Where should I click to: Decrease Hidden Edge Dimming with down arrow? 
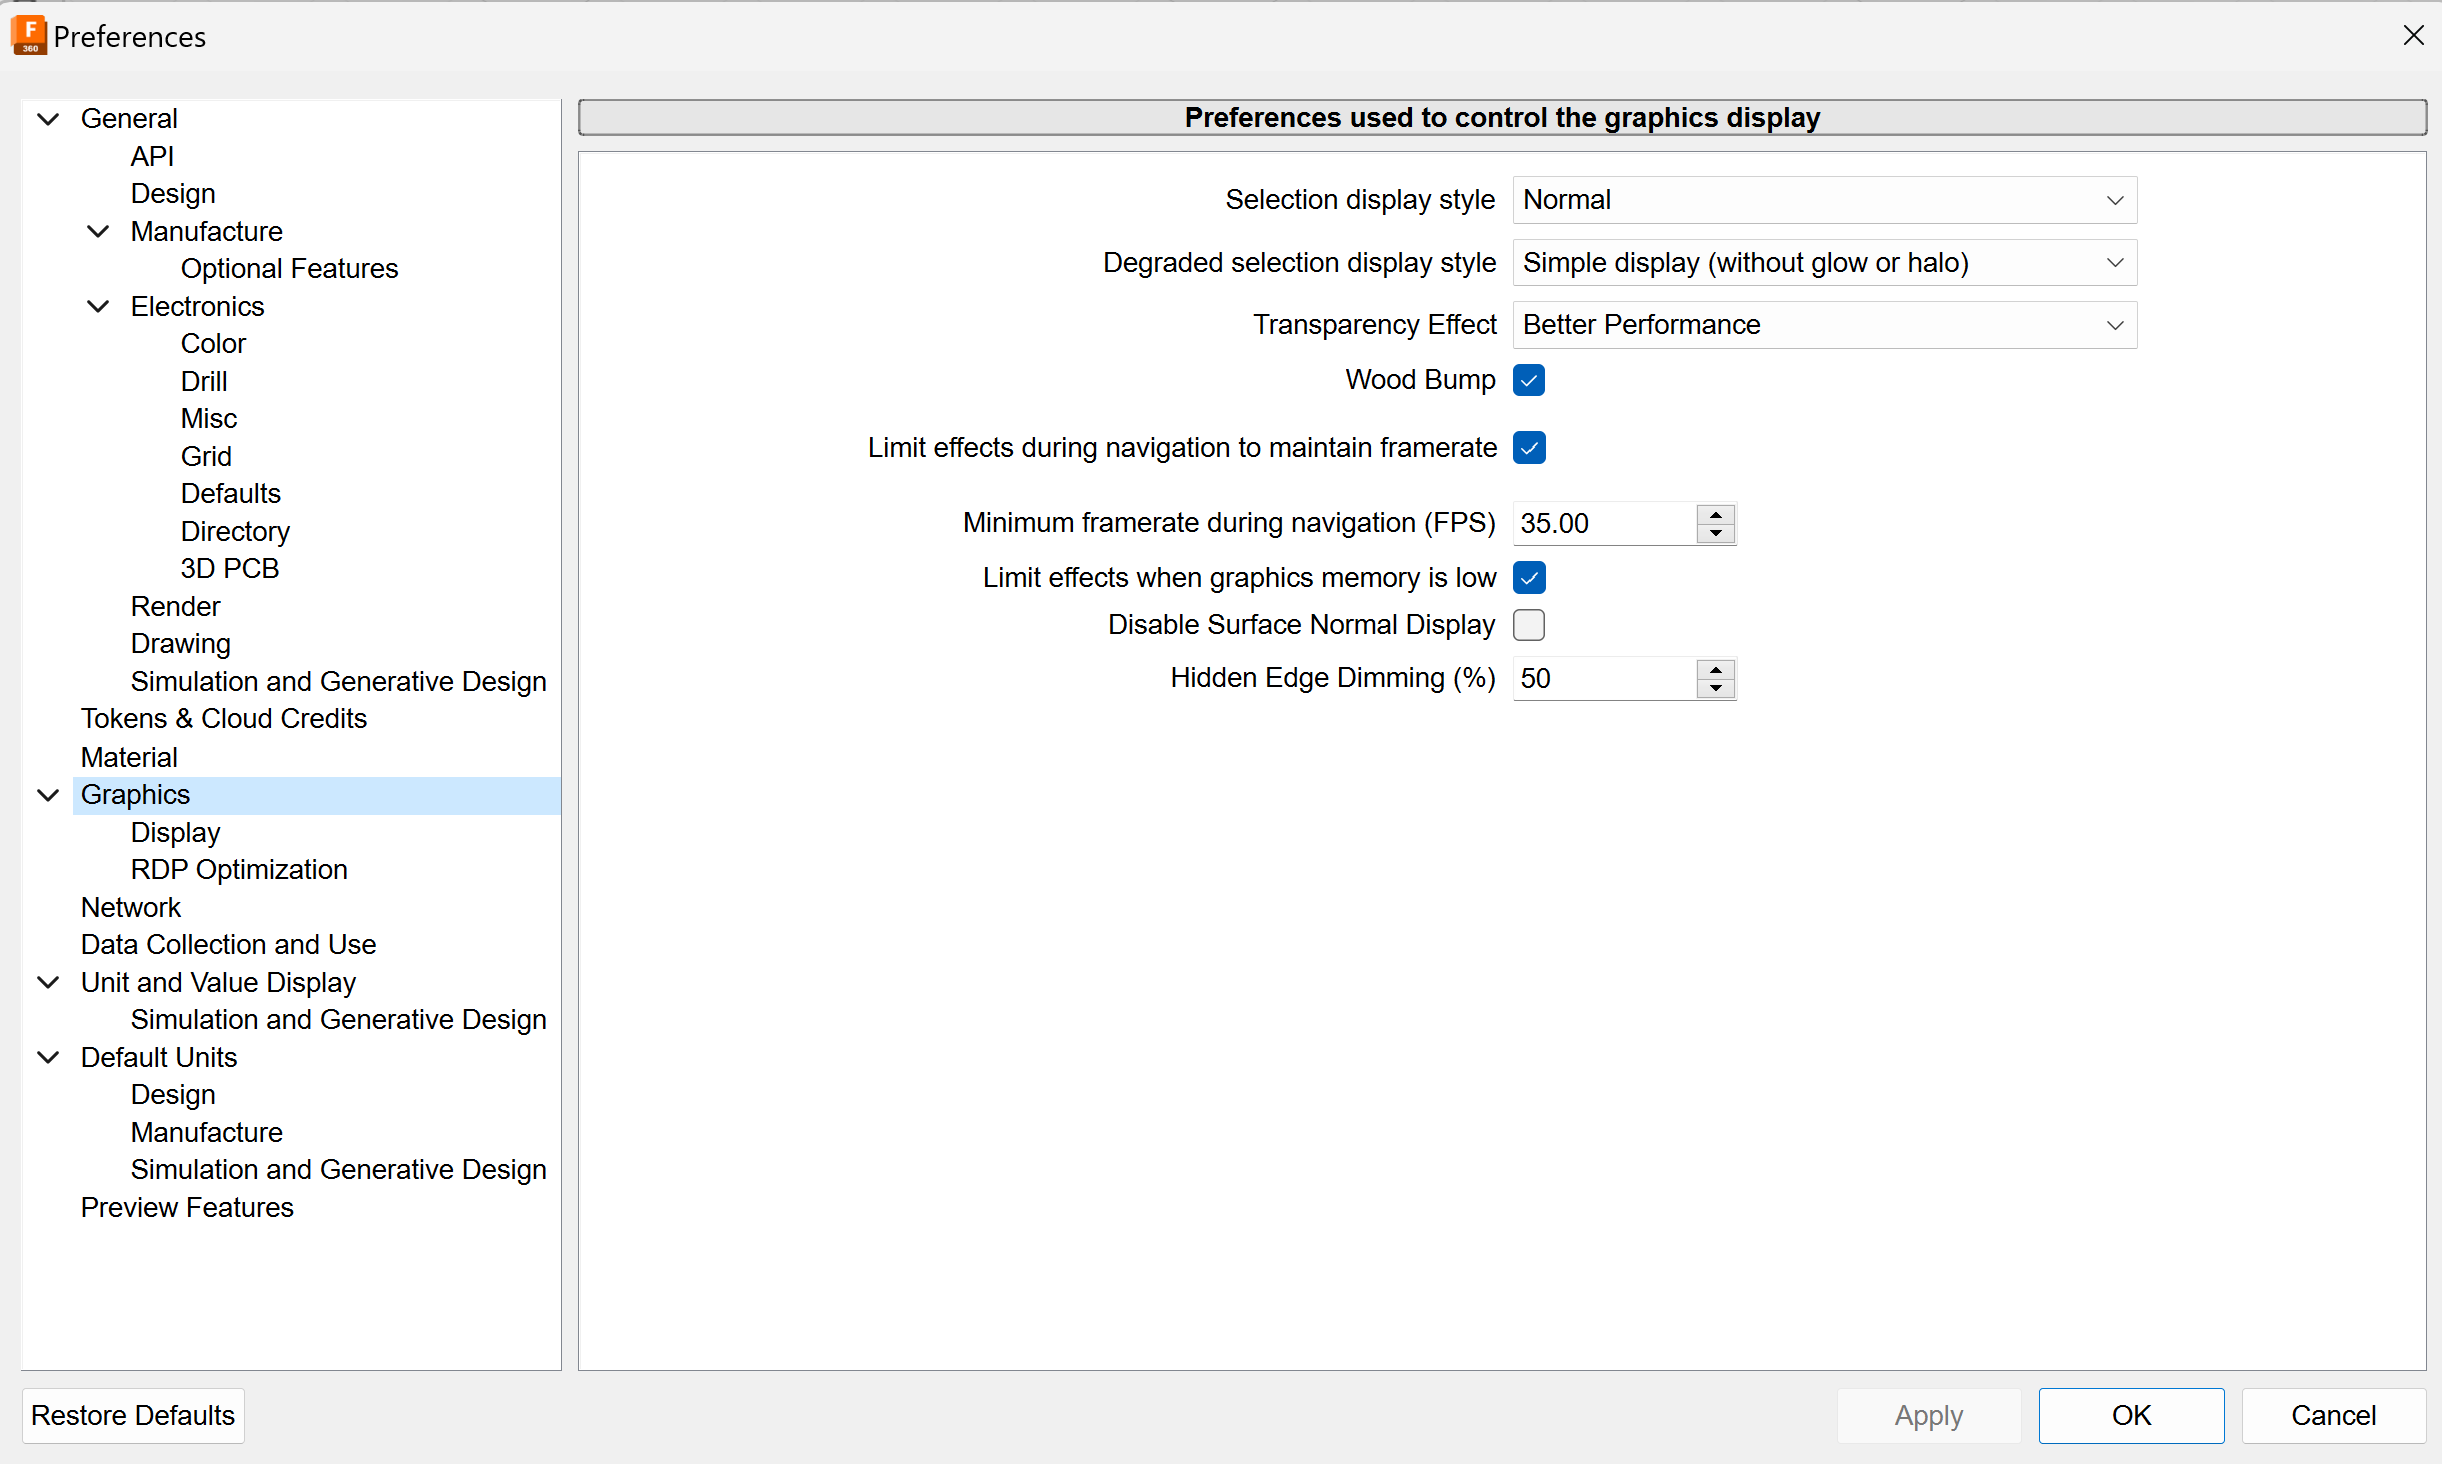click(1715, 689)
